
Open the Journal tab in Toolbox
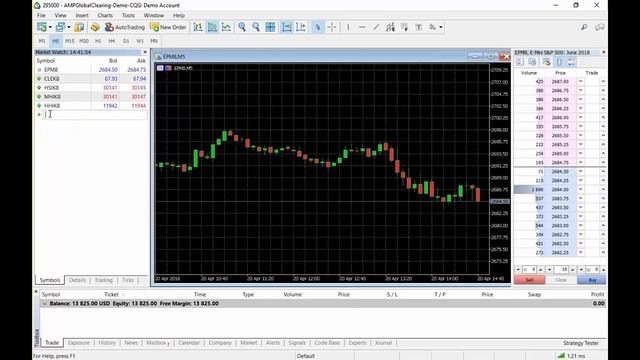tap(383, 343)
